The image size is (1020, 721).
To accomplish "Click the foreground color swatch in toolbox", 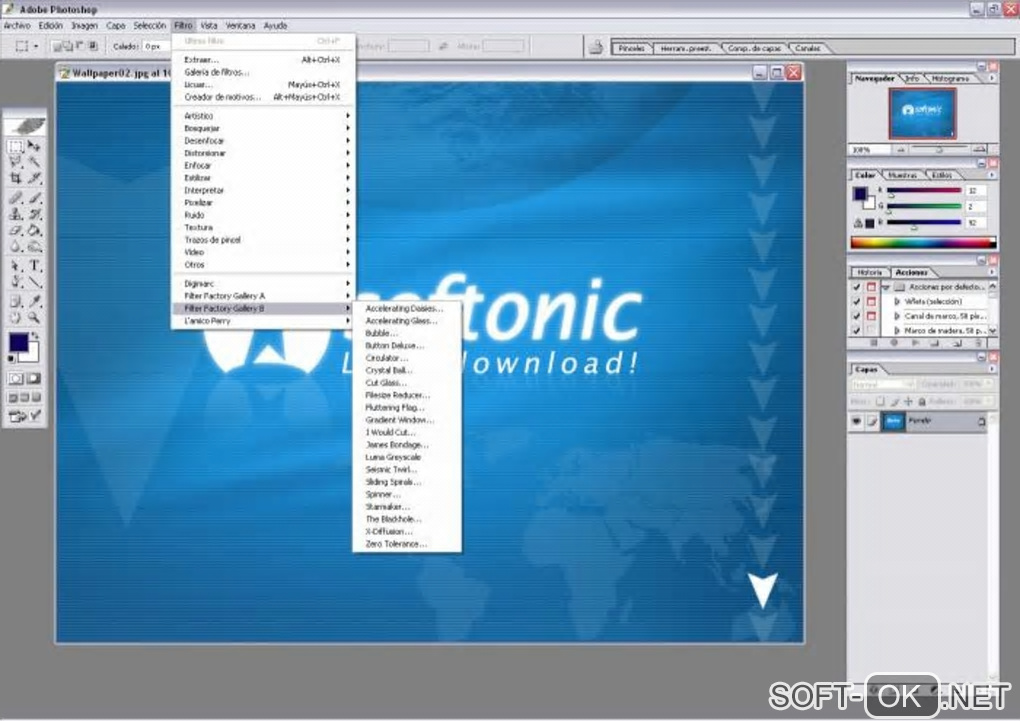I will 19,342.
